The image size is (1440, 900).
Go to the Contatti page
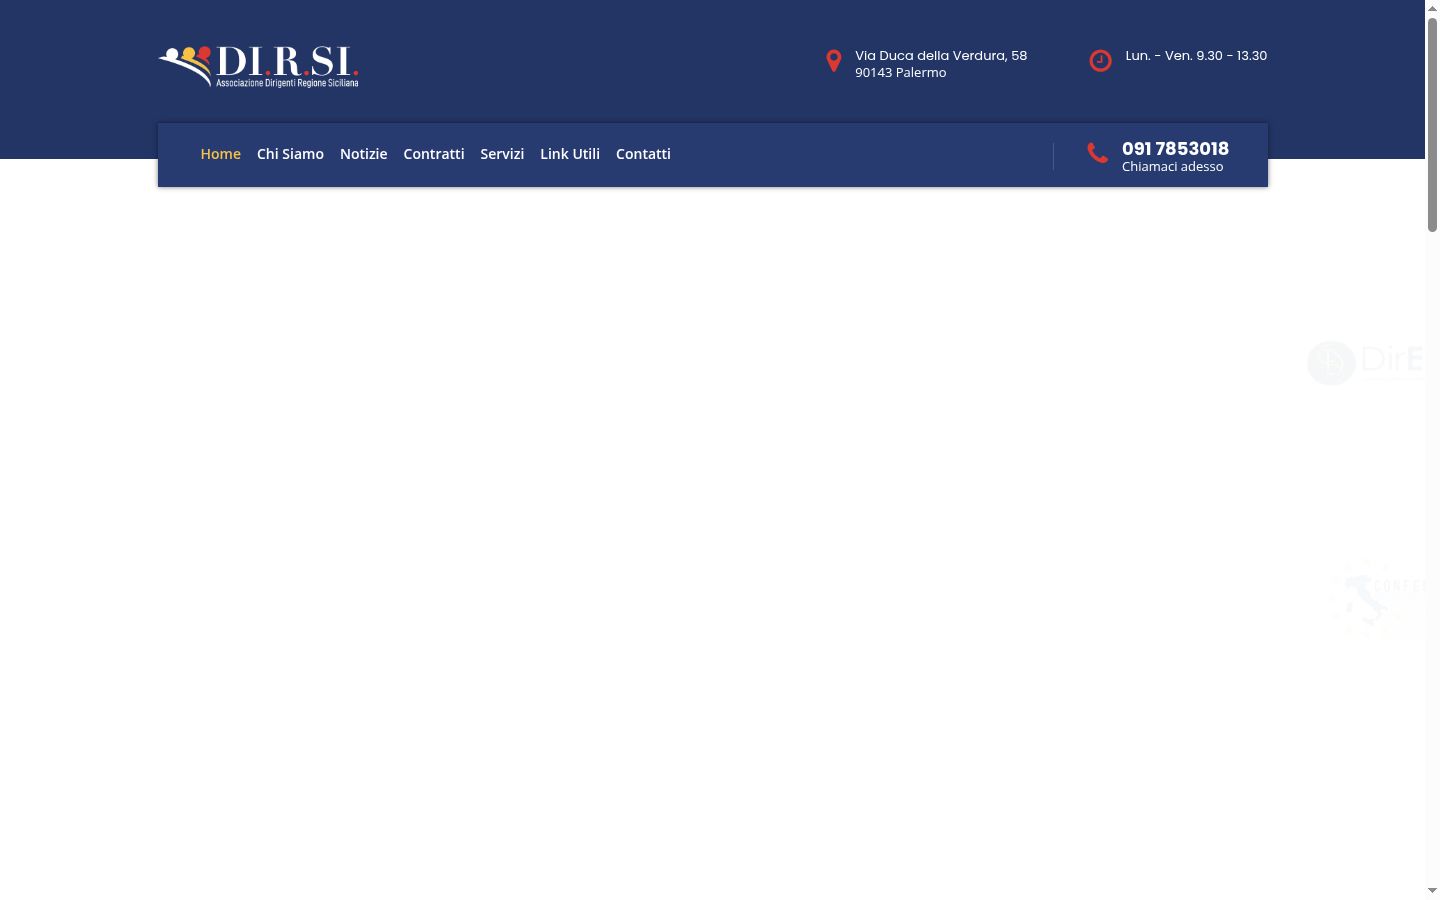click(x=643, y=154)
